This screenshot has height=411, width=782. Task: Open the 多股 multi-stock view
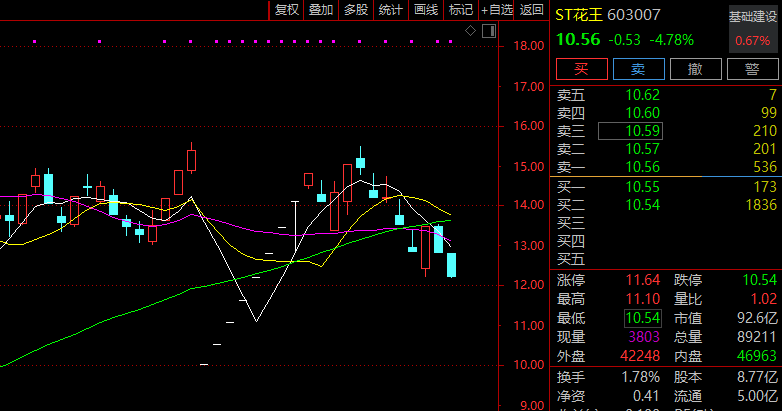(x=356, y=10)
